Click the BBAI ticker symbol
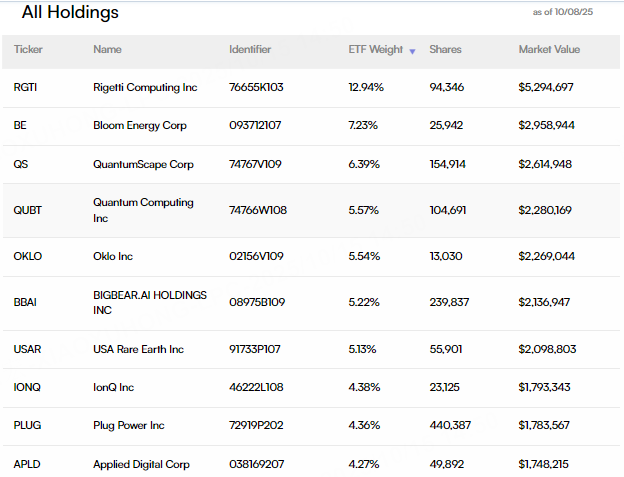The width and height of the screenshot is (624, 477). point(25,302)
